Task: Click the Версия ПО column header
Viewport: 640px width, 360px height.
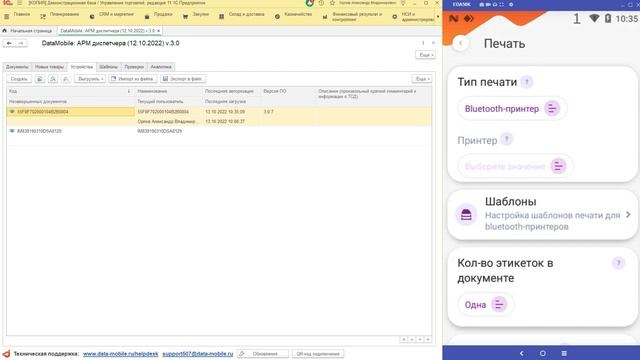Action: coord(288,91)
